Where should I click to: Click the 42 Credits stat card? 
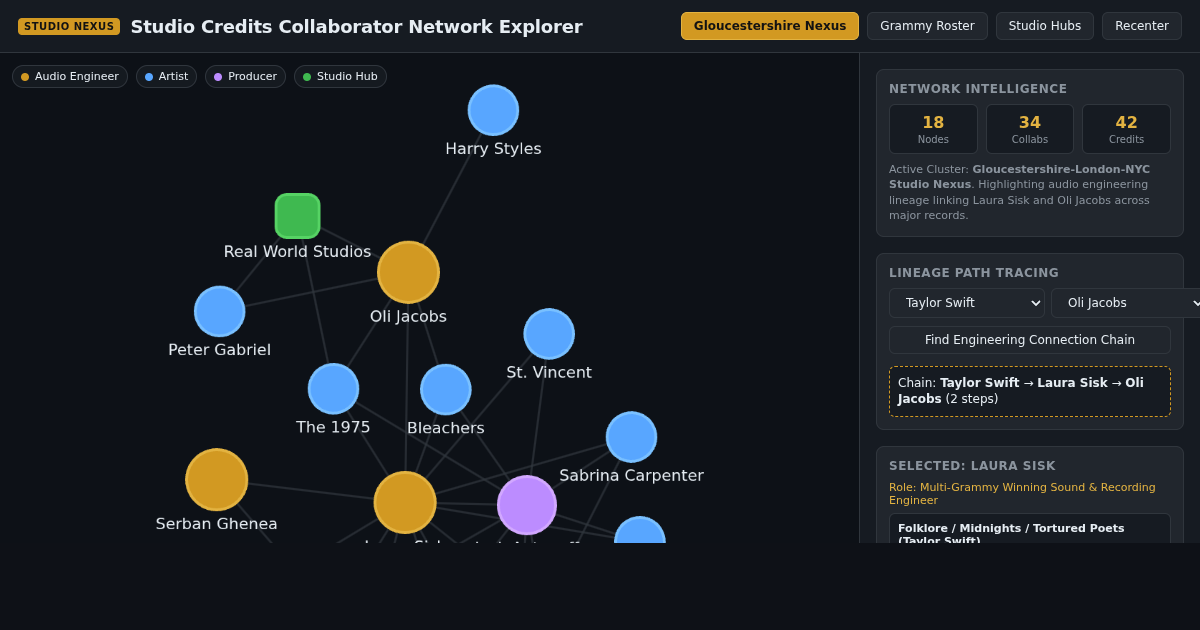pos(1126,129)
